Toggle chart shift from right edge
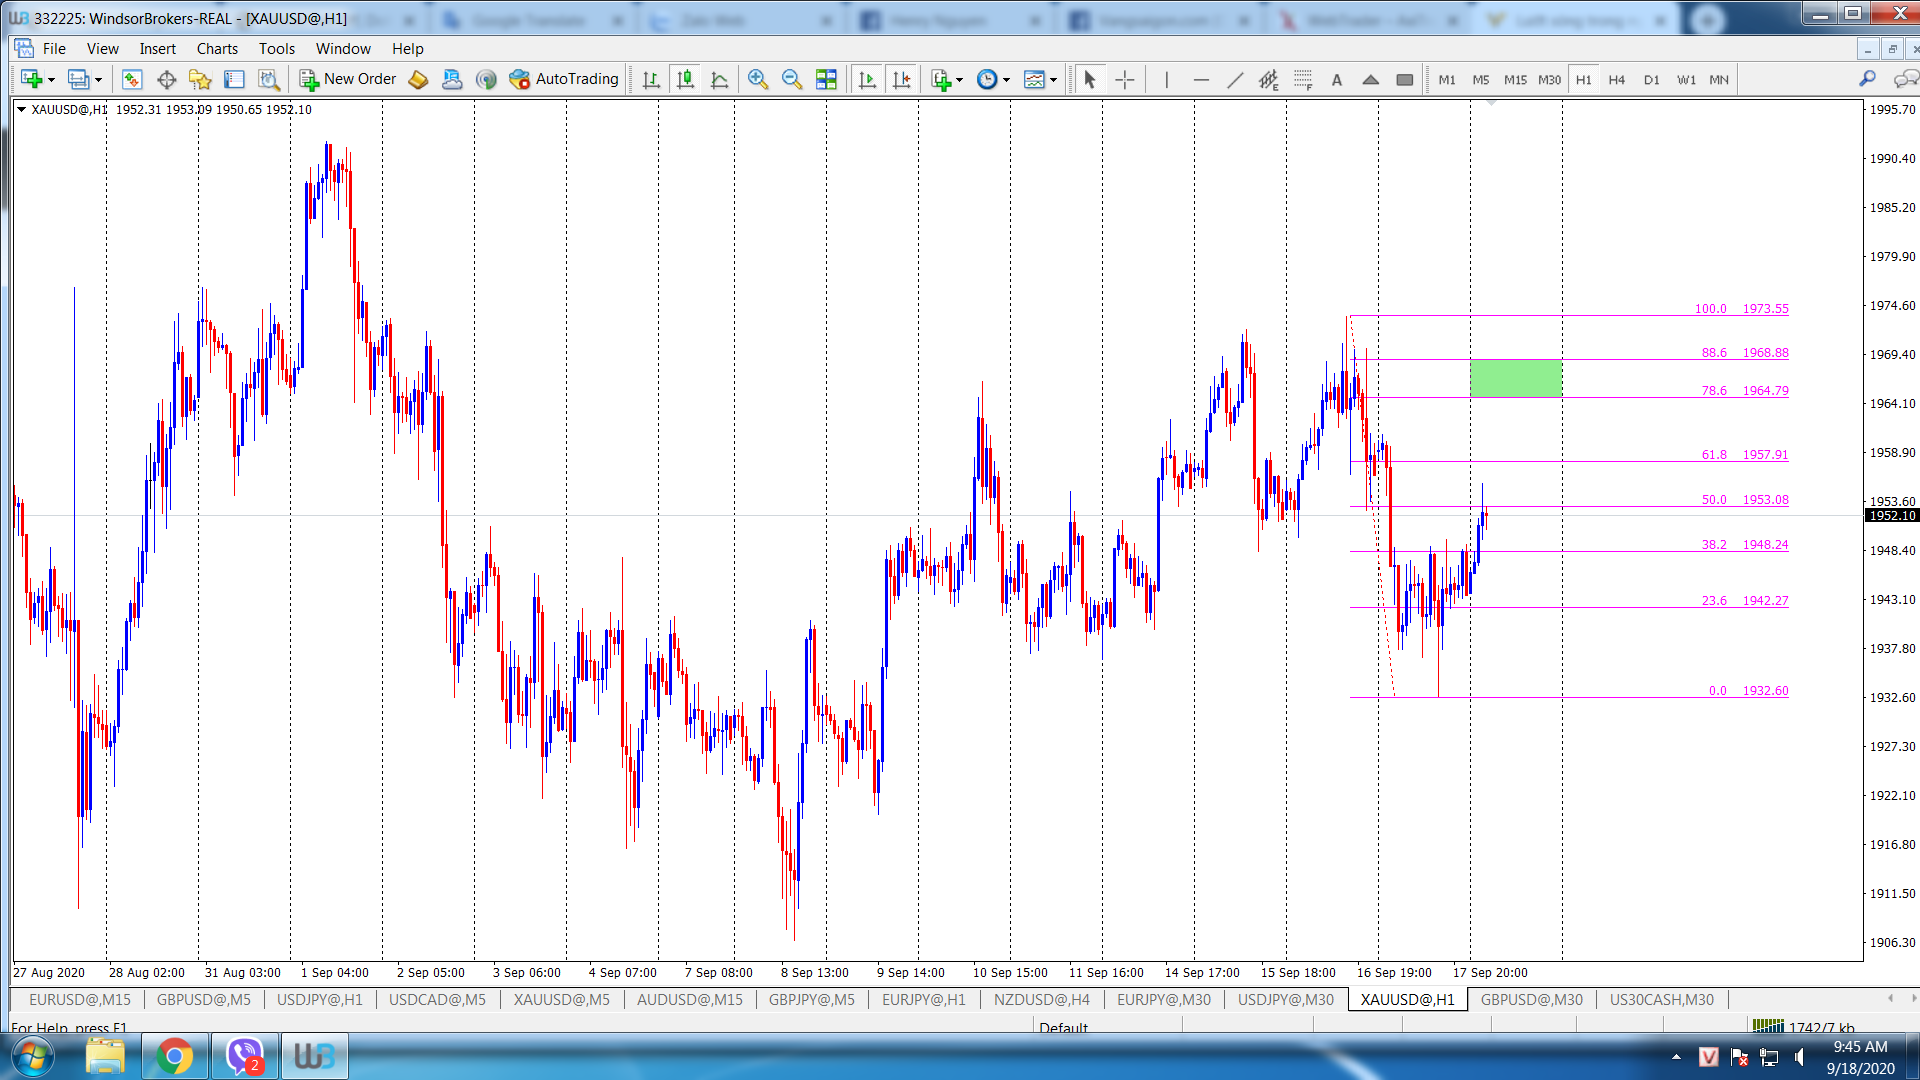The image size is (1920, 1080). [901, 79]
